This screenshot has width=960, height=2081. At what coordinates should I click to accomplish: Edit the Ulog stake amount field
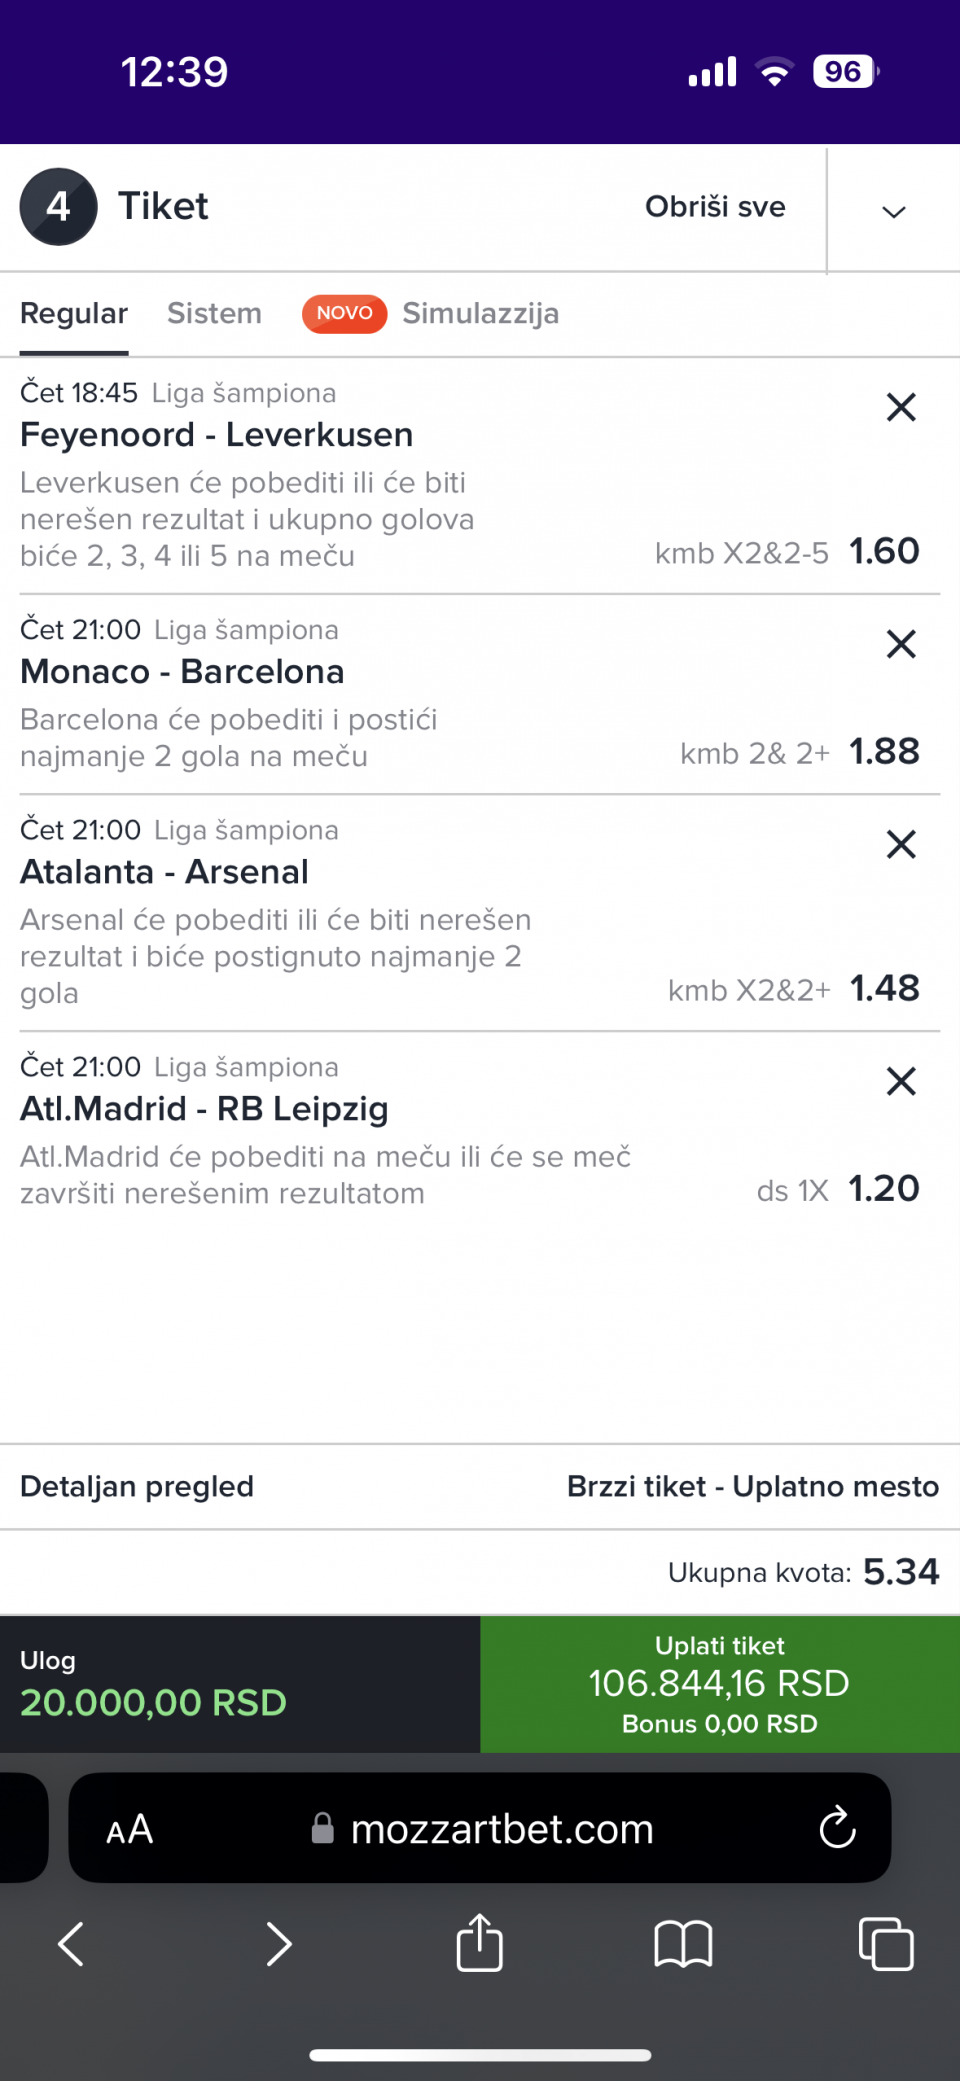pos(154,1702)
